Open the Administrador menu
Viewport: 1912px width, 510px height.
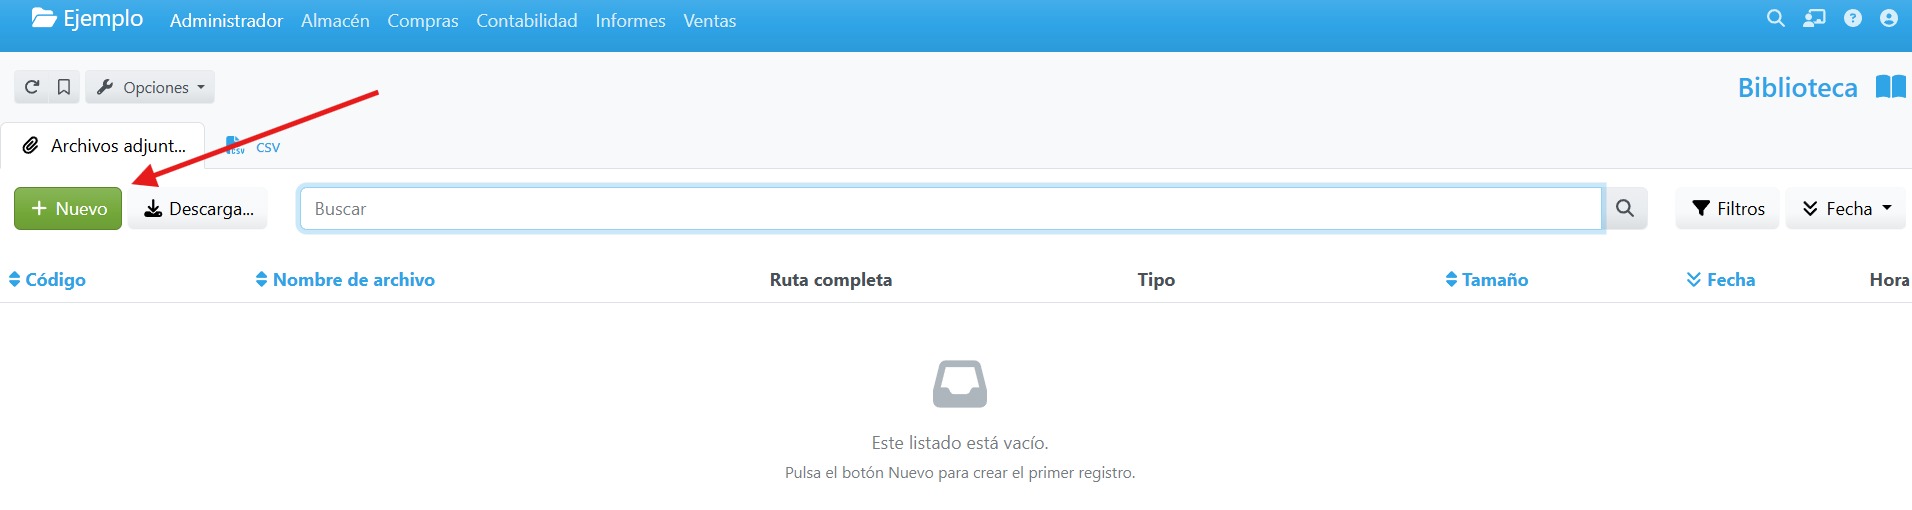[226, 20]
